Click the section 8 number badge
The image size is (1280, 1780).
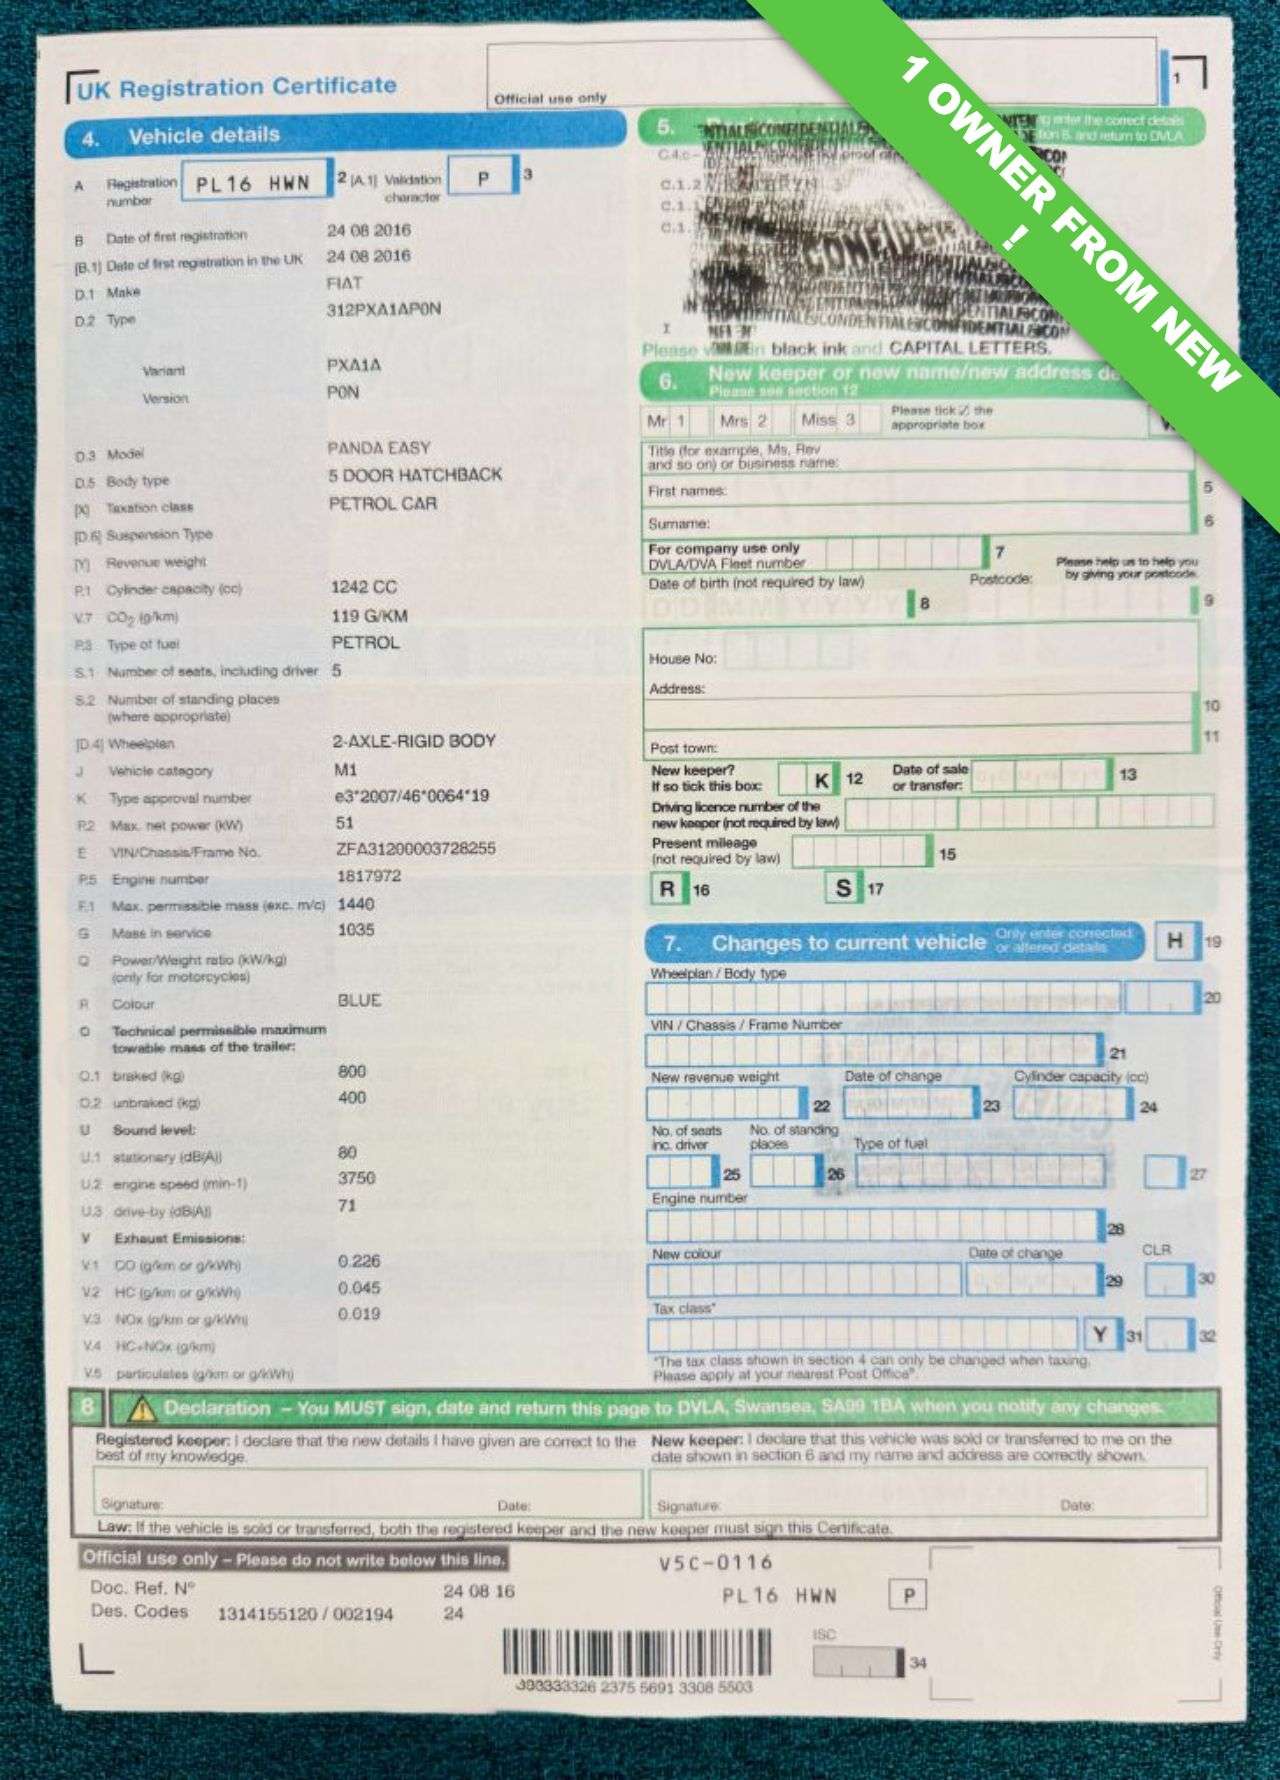click(88, 1408)
